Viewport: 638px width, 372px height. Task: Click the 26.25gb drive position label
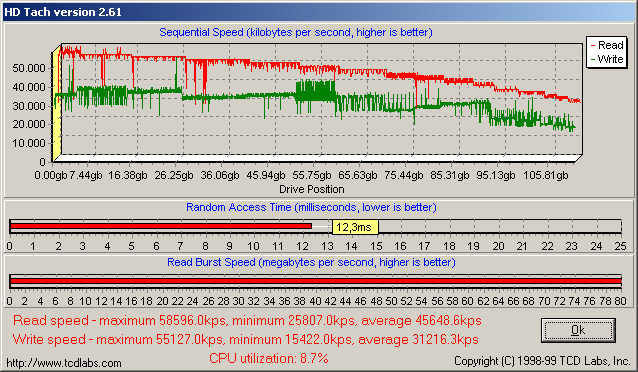(174, 175)
